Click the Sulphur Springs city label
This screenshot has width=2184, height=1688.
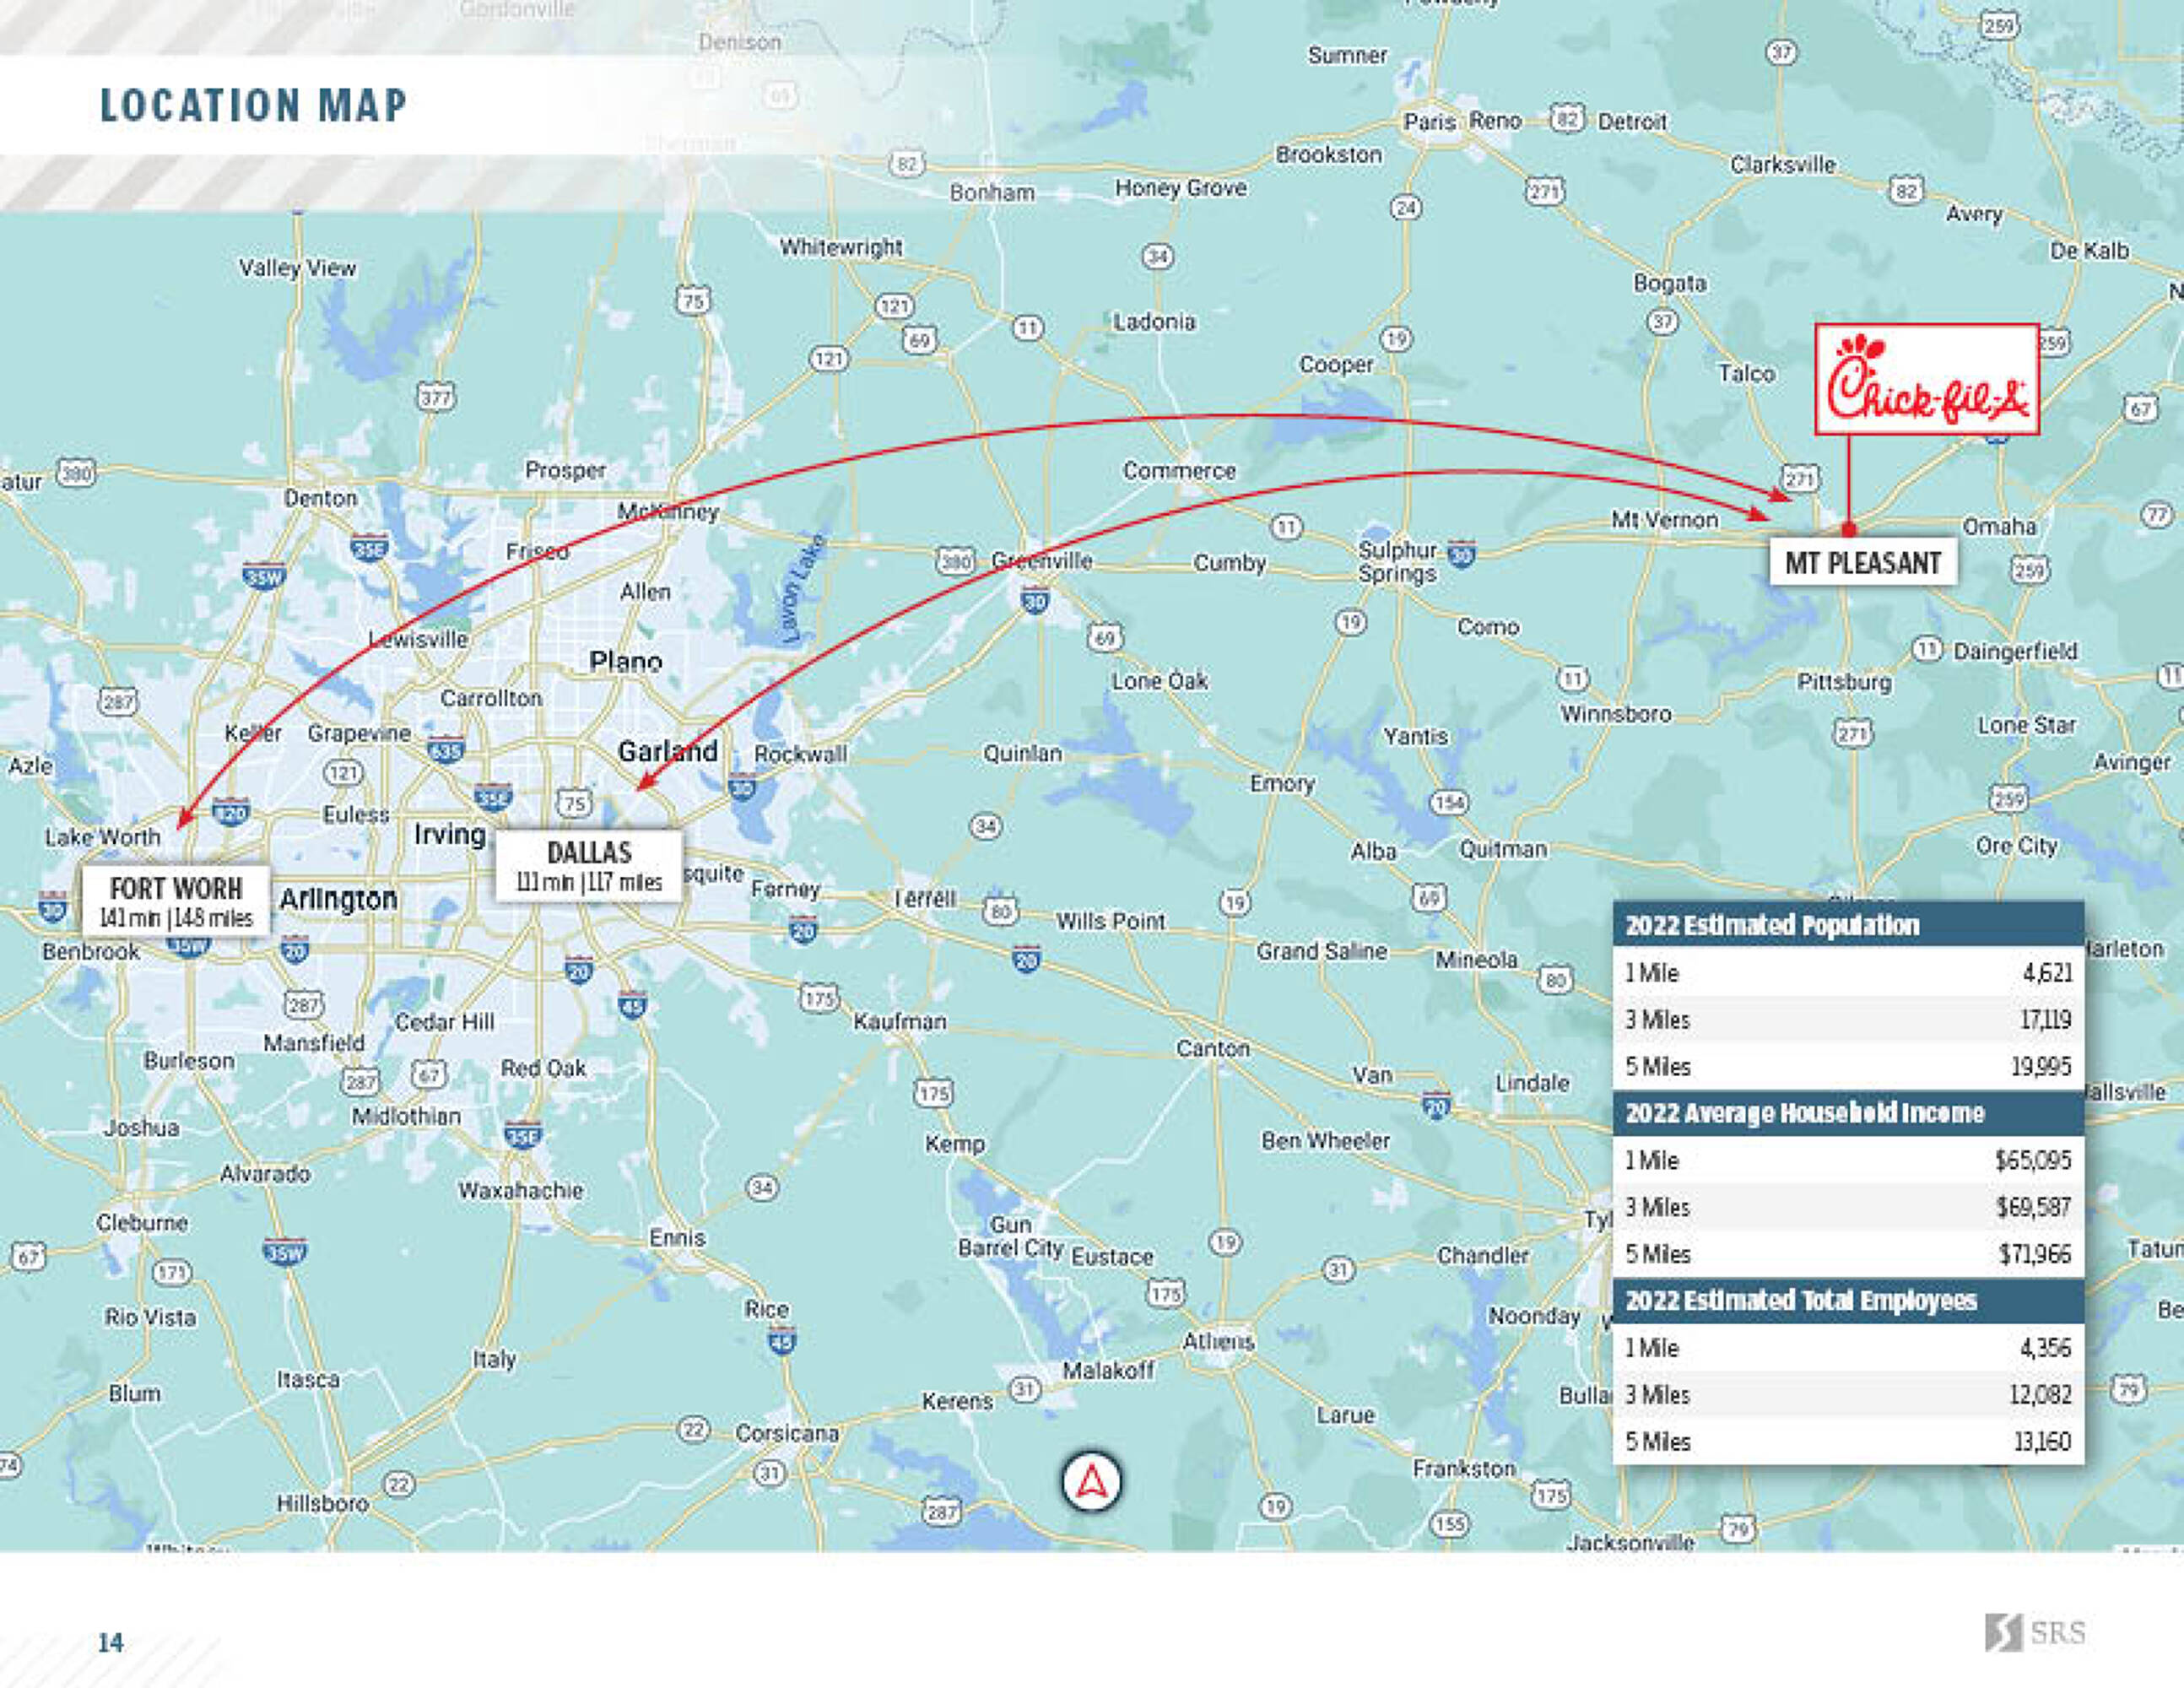pyautogui.click(x=1397, y=561)
